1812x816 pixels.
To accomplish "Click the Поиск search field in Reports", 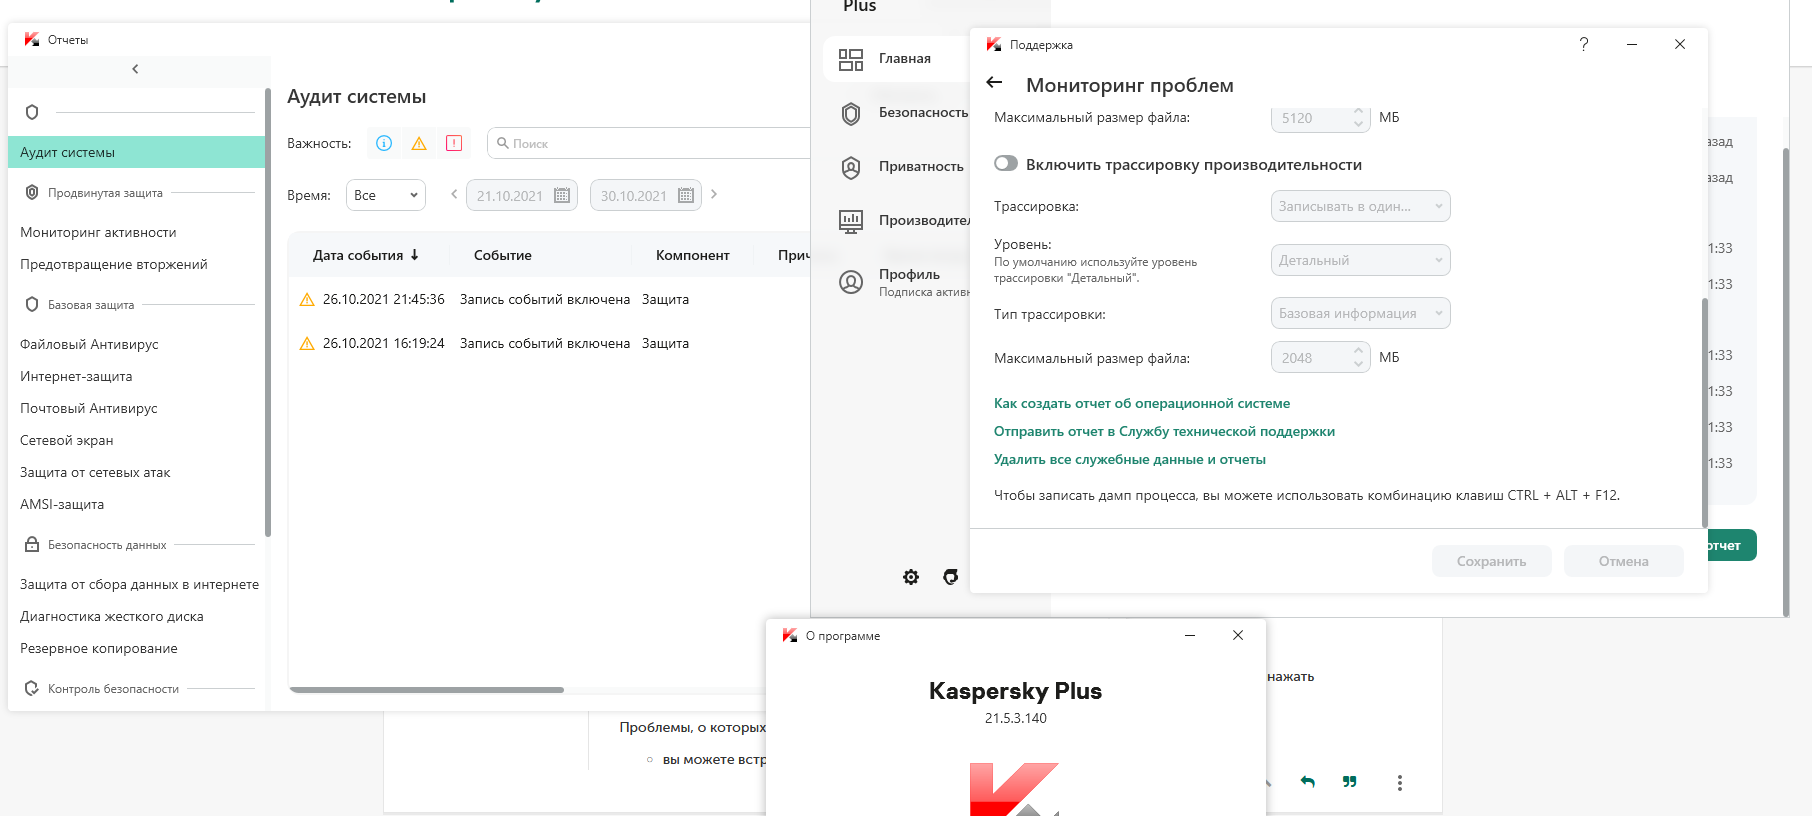I will point(650,143).
